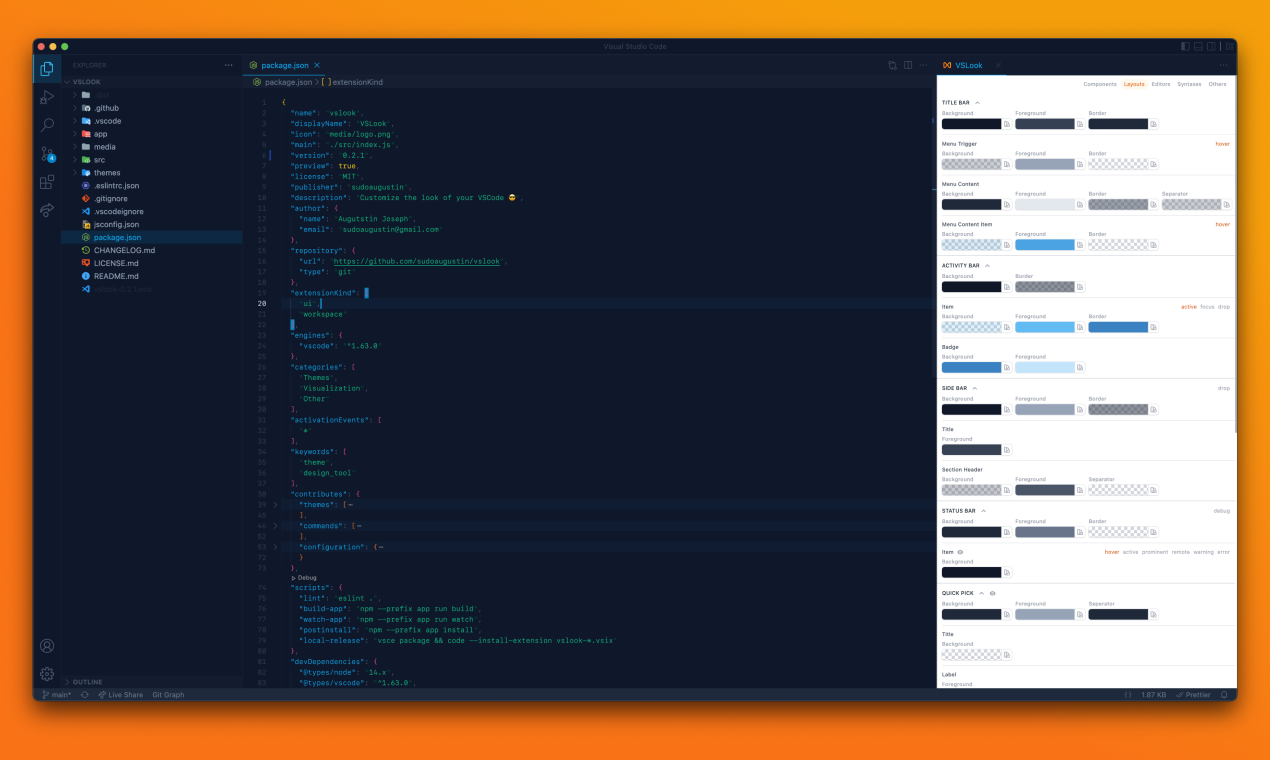Collapse the STATUS BAR section

(x=984, y=511)
